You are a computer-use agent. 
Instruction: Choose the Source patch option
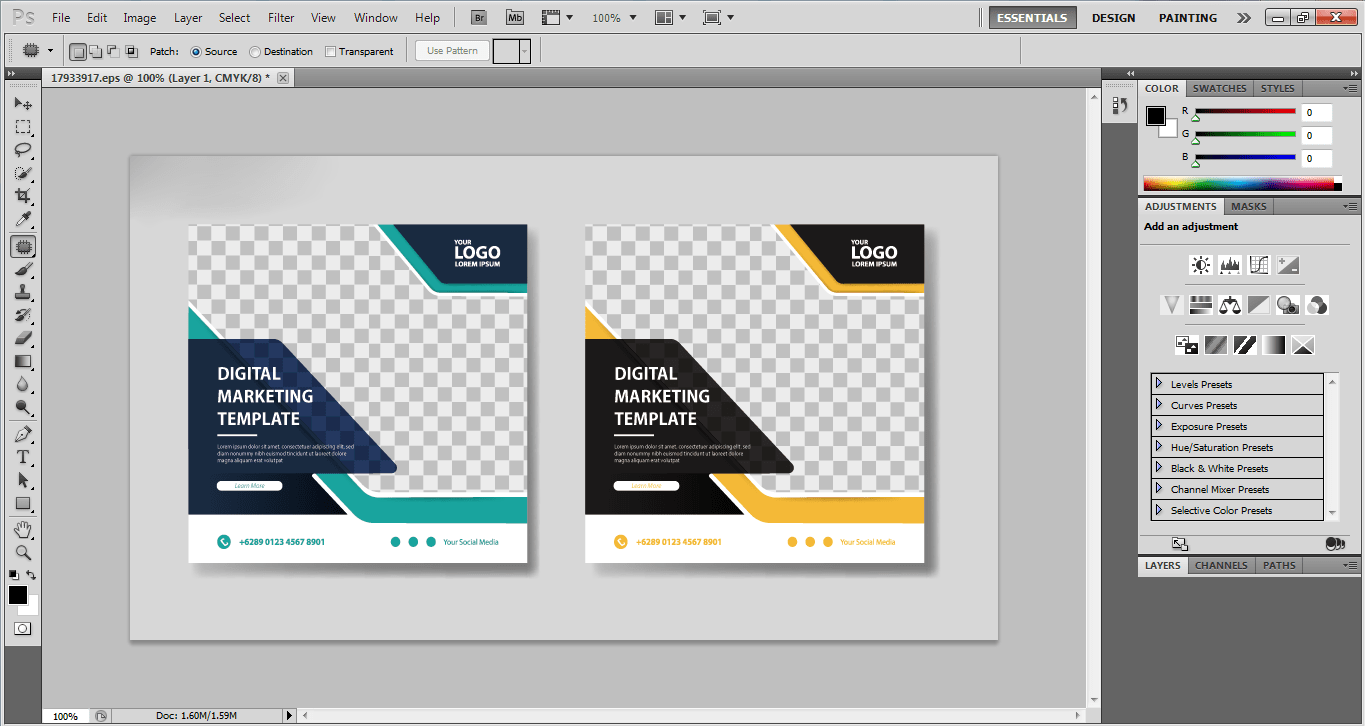[196, 52]
